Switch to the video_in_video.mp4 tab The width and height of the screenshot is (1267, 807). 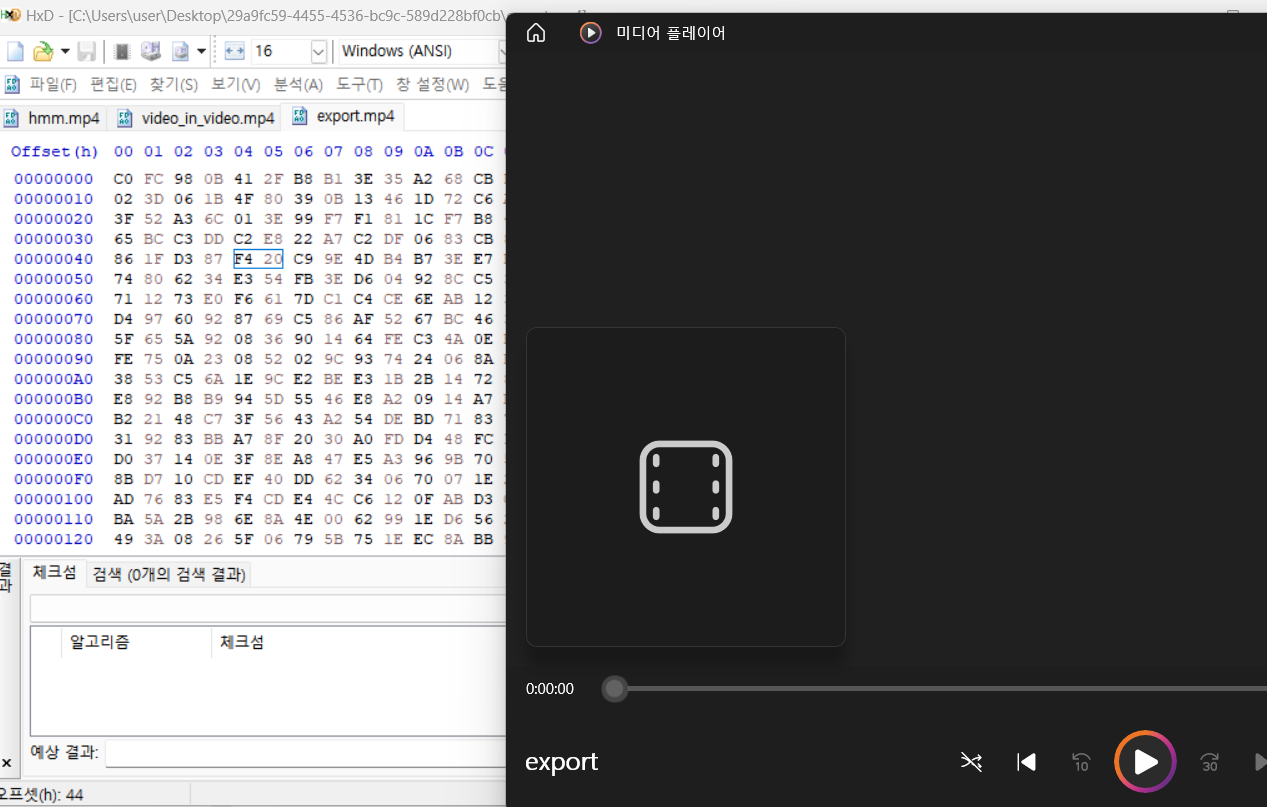[x=196, y=118]
